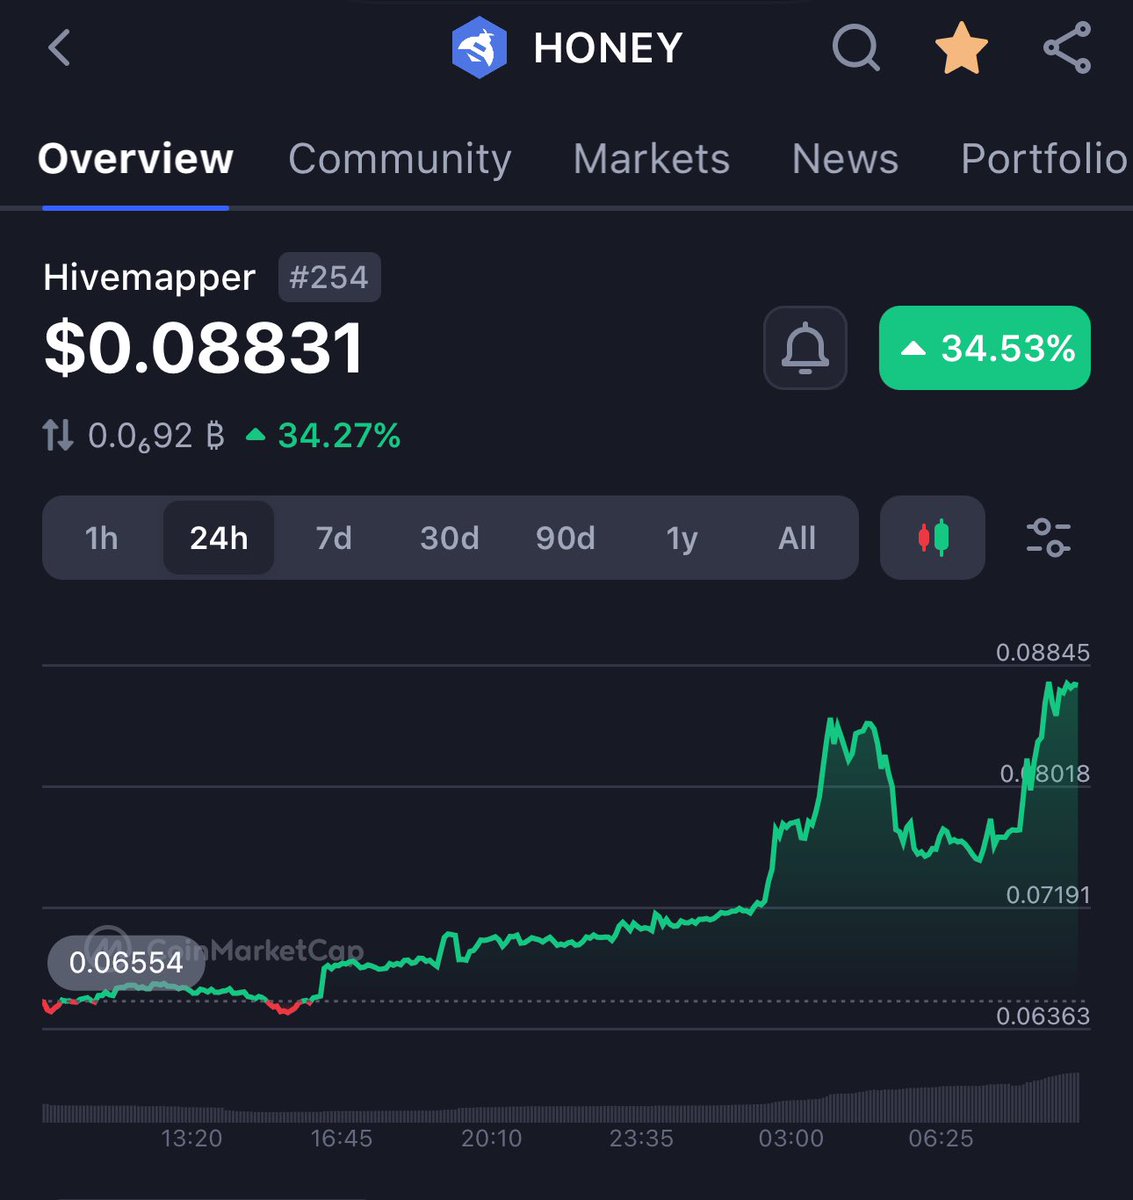Open search for another cryptocurrency
The image size is (1133, 1200).
pos(855,47)
